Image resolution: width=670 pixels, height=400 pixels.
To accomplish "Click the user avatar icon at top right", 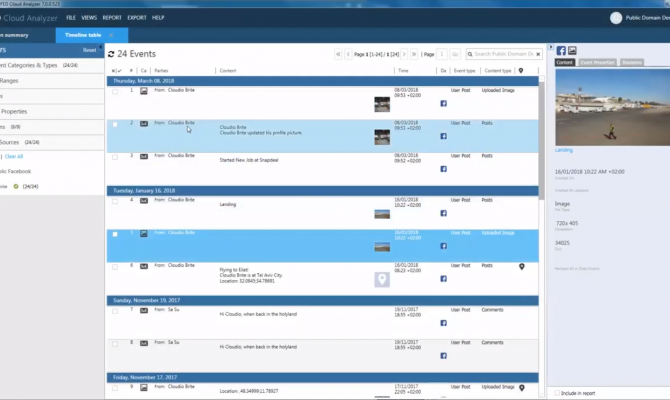I will [x=616, y=18].
